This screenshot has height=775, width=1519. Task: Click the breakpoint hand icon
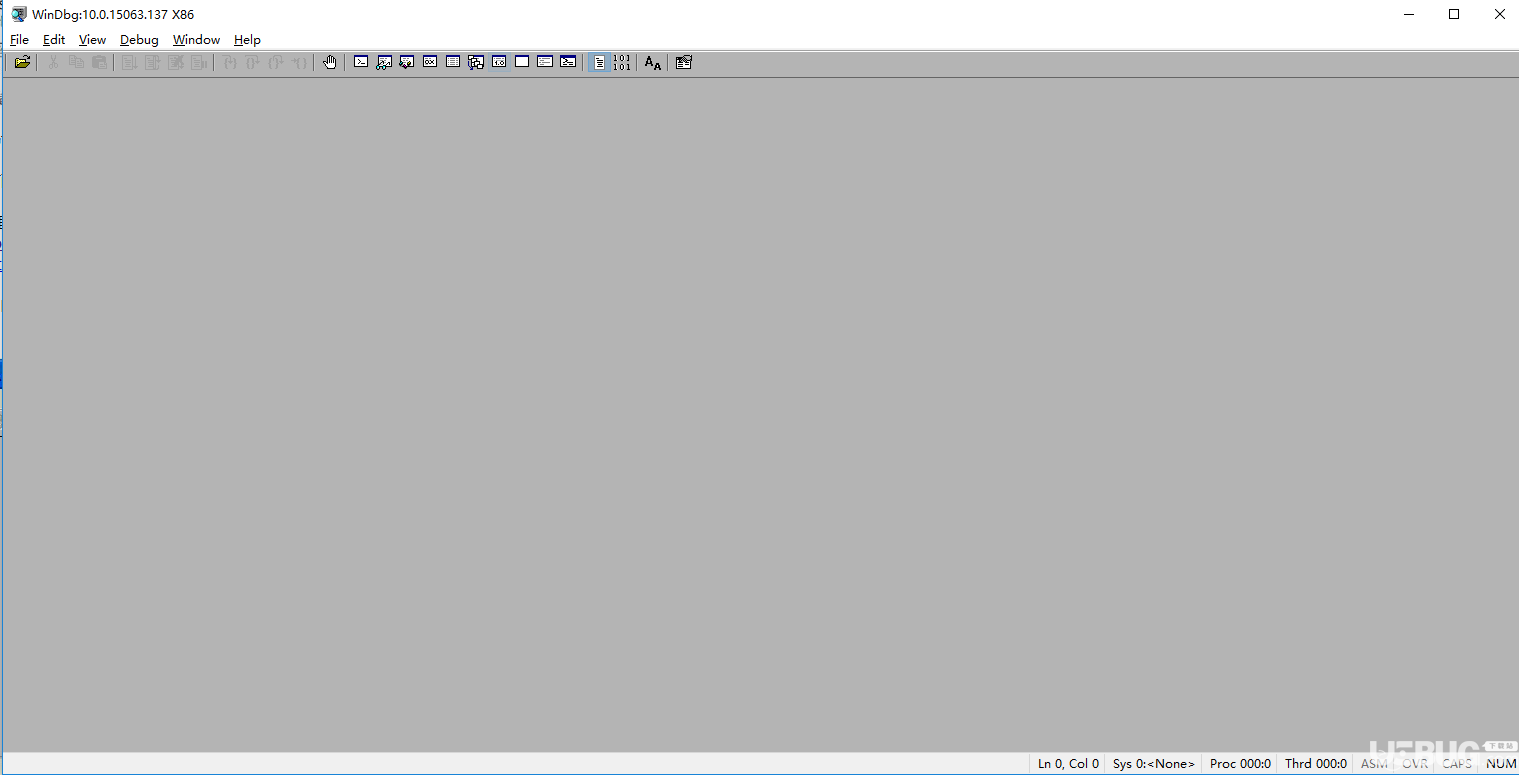(x=330, y=62)
